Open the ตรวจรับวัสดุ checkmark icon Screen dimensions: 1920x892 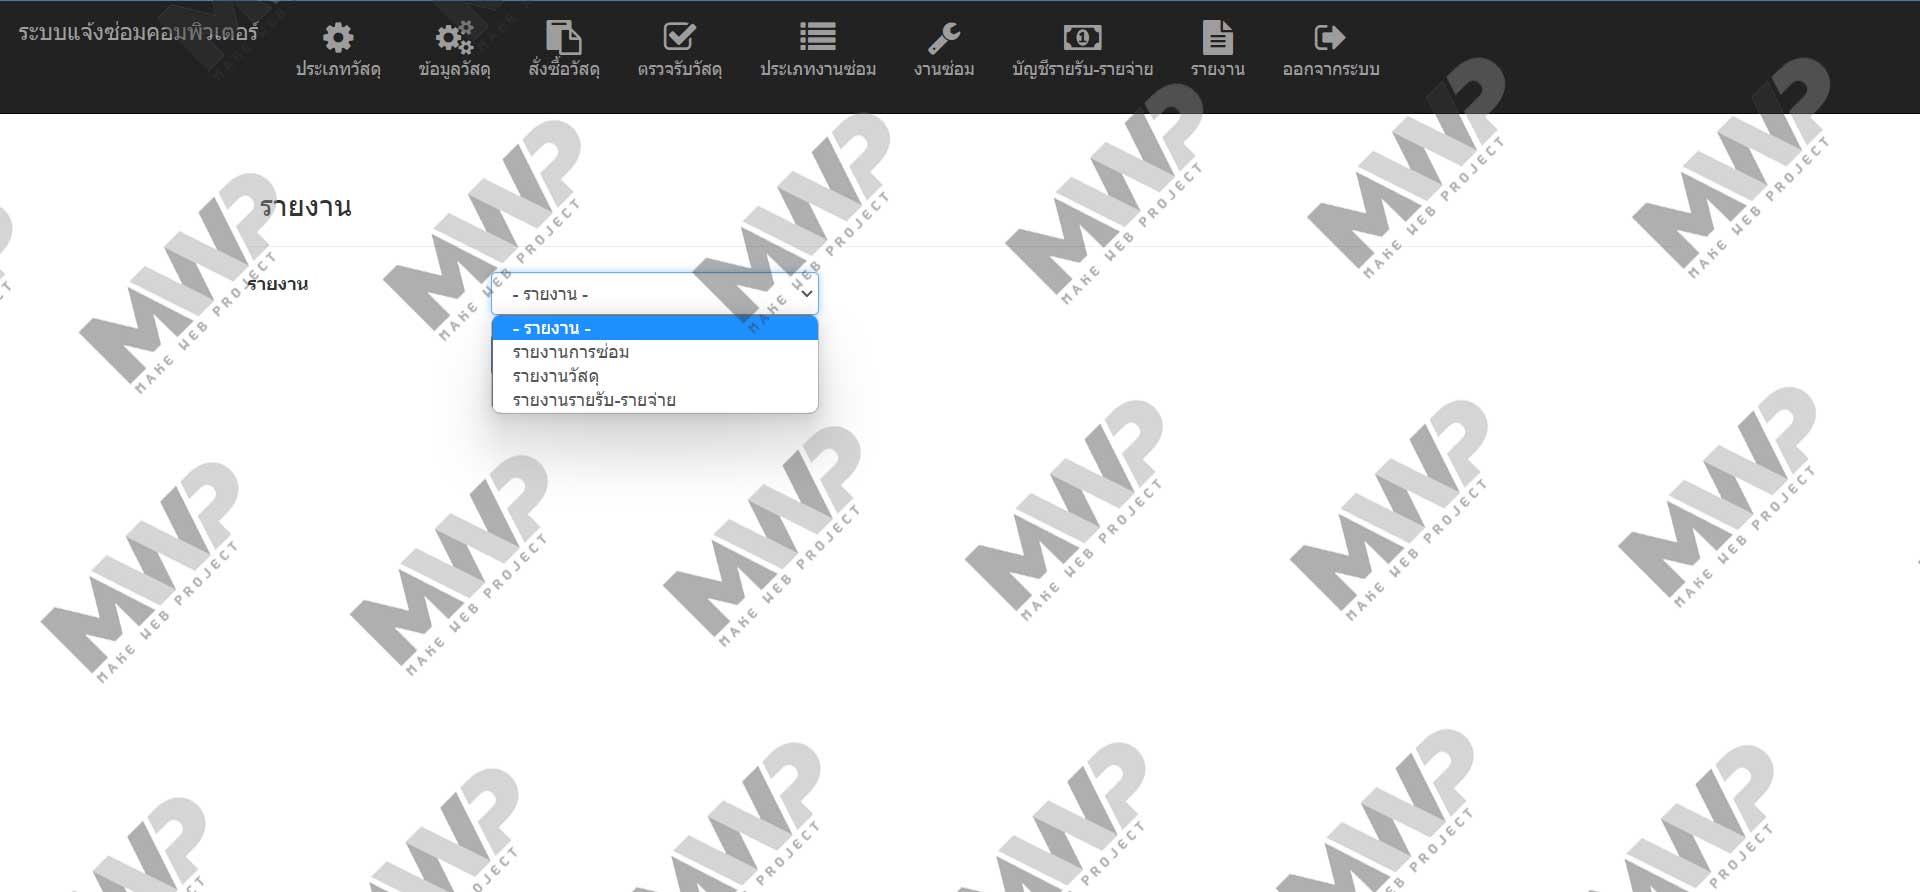click(x=679, y=38)
